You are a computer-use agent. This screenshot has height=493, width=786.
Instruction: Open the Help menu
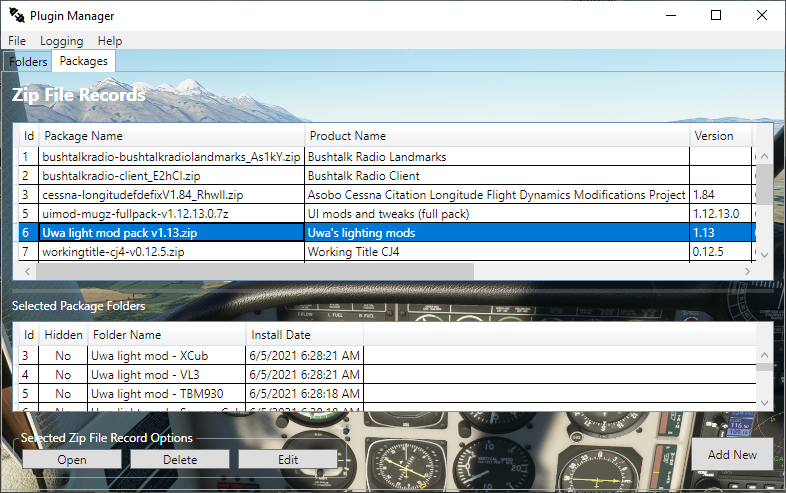point(110,41)
